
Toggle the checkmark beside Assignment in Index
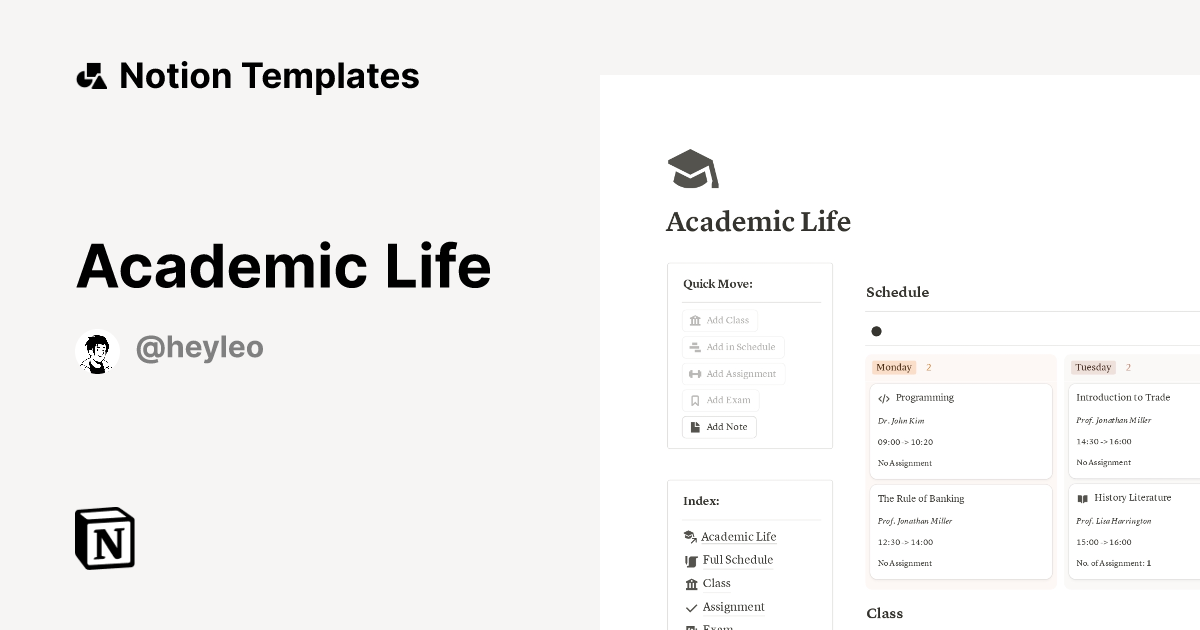pos(691,607)
